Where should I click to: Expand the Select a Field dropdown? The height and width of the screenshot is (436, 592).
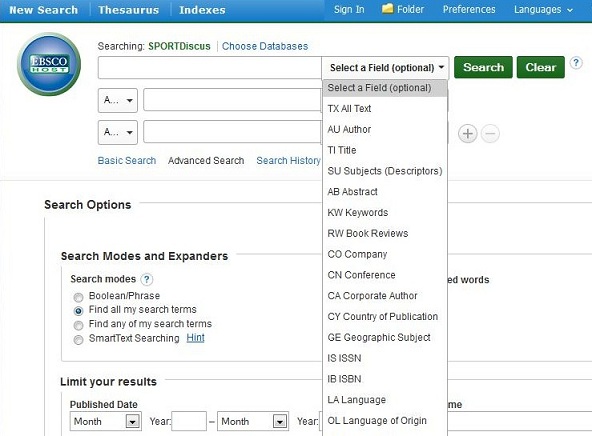tap(385, 68)
